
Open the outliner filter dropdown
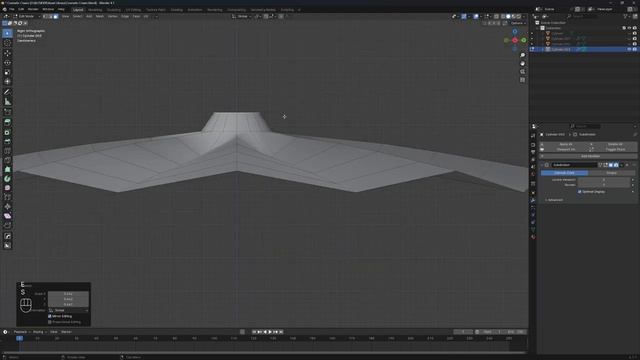pos(627,16)
